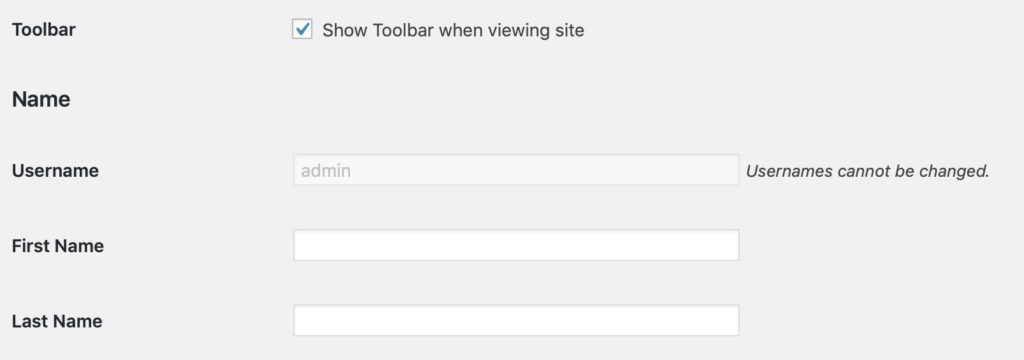
Task: Click the 'Toolbar' row label
Action: 44,30
